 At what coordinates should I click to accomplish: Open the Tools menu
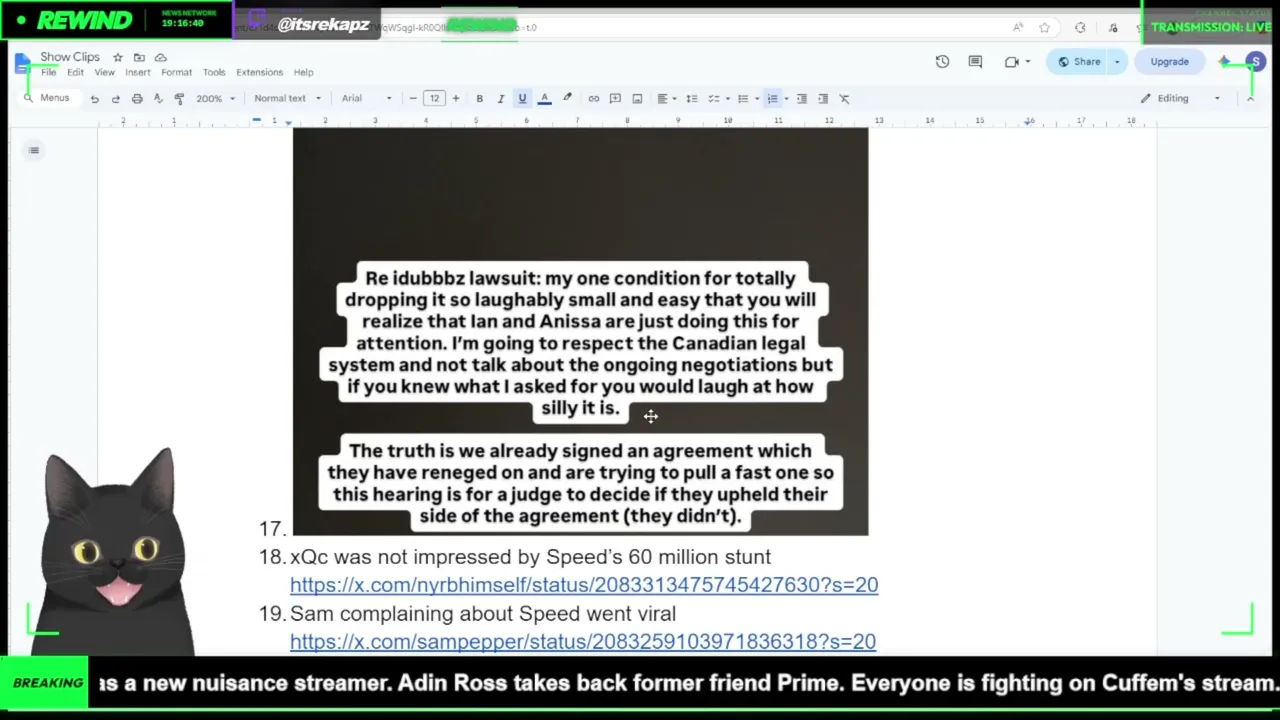pos(214,72)
